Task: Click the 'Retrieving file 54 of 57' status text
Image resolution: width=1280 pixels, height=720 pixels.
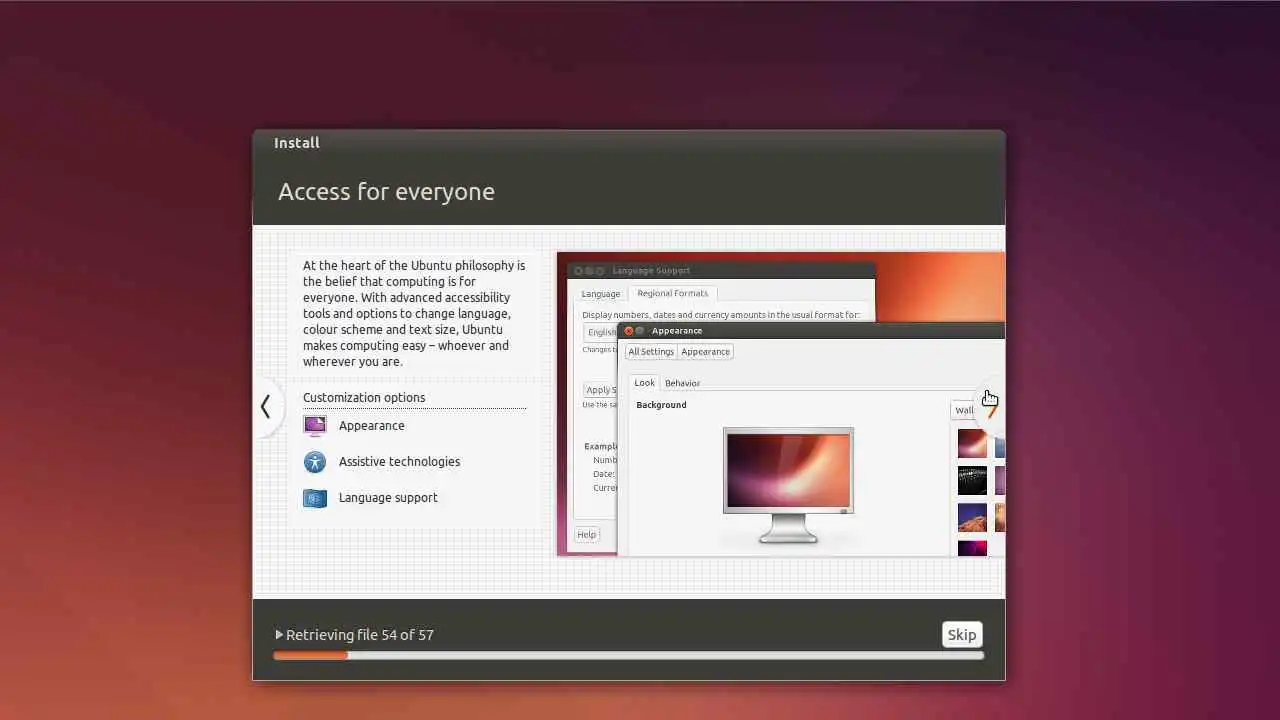Action: [360, 635]
